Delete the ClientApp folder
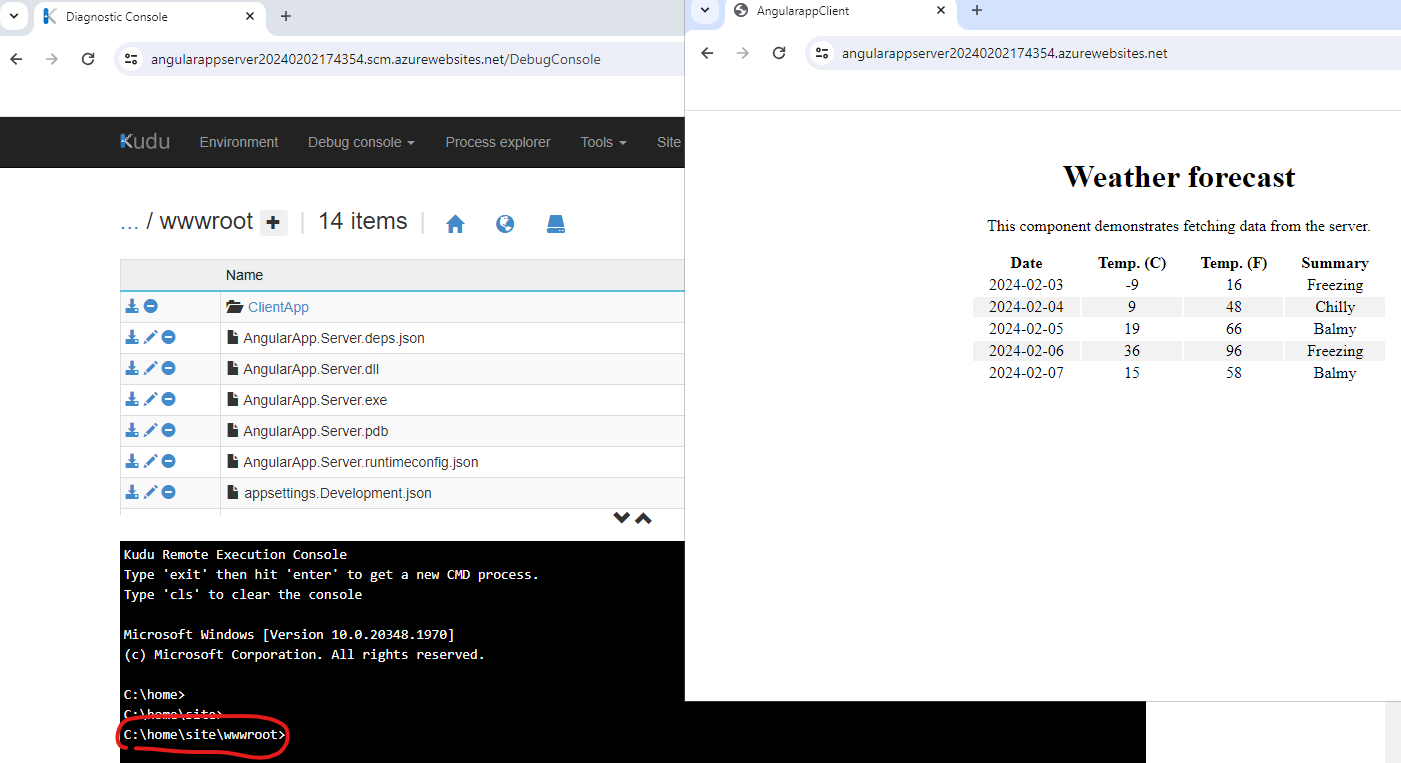This screenshot has width=1401, height=763. click(x=151, y=306)
